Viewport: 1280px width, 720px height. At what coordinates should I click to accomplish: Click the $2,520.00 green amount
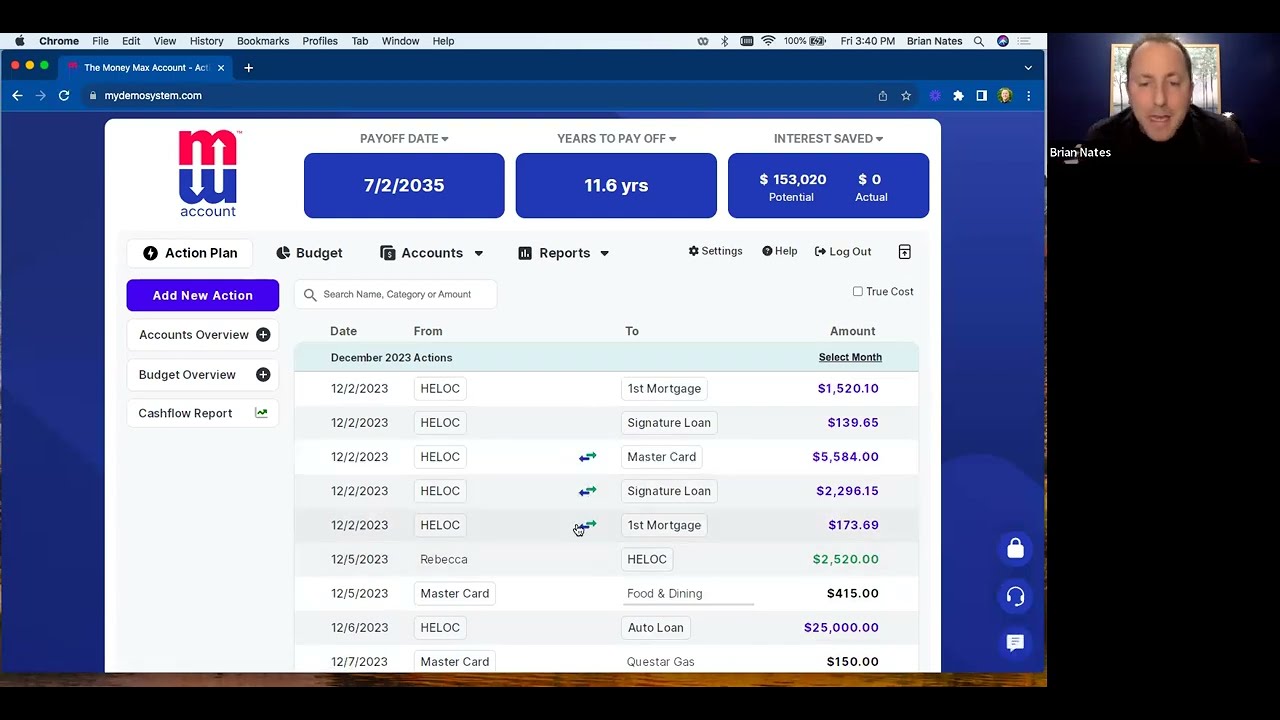846,560
